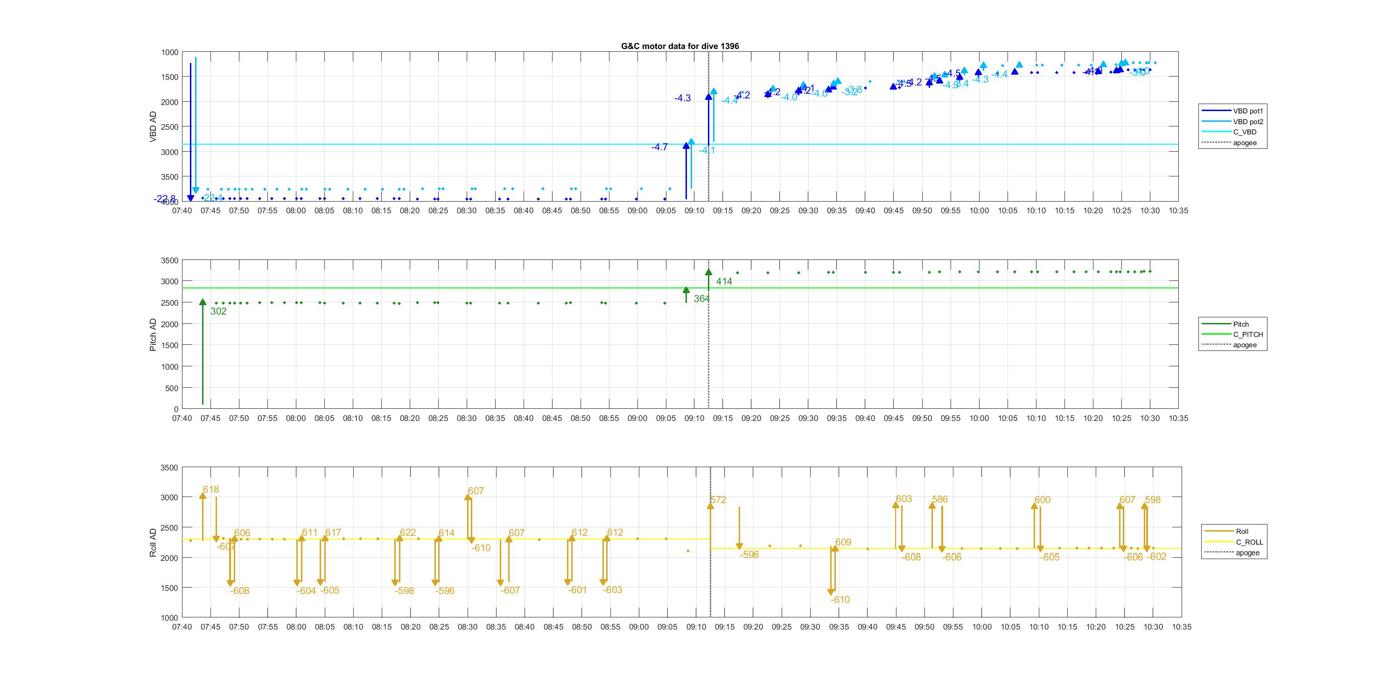This screenshot has width=1400, height=693.
Task: Click the roll data label "611"
Action: (309, 533)
